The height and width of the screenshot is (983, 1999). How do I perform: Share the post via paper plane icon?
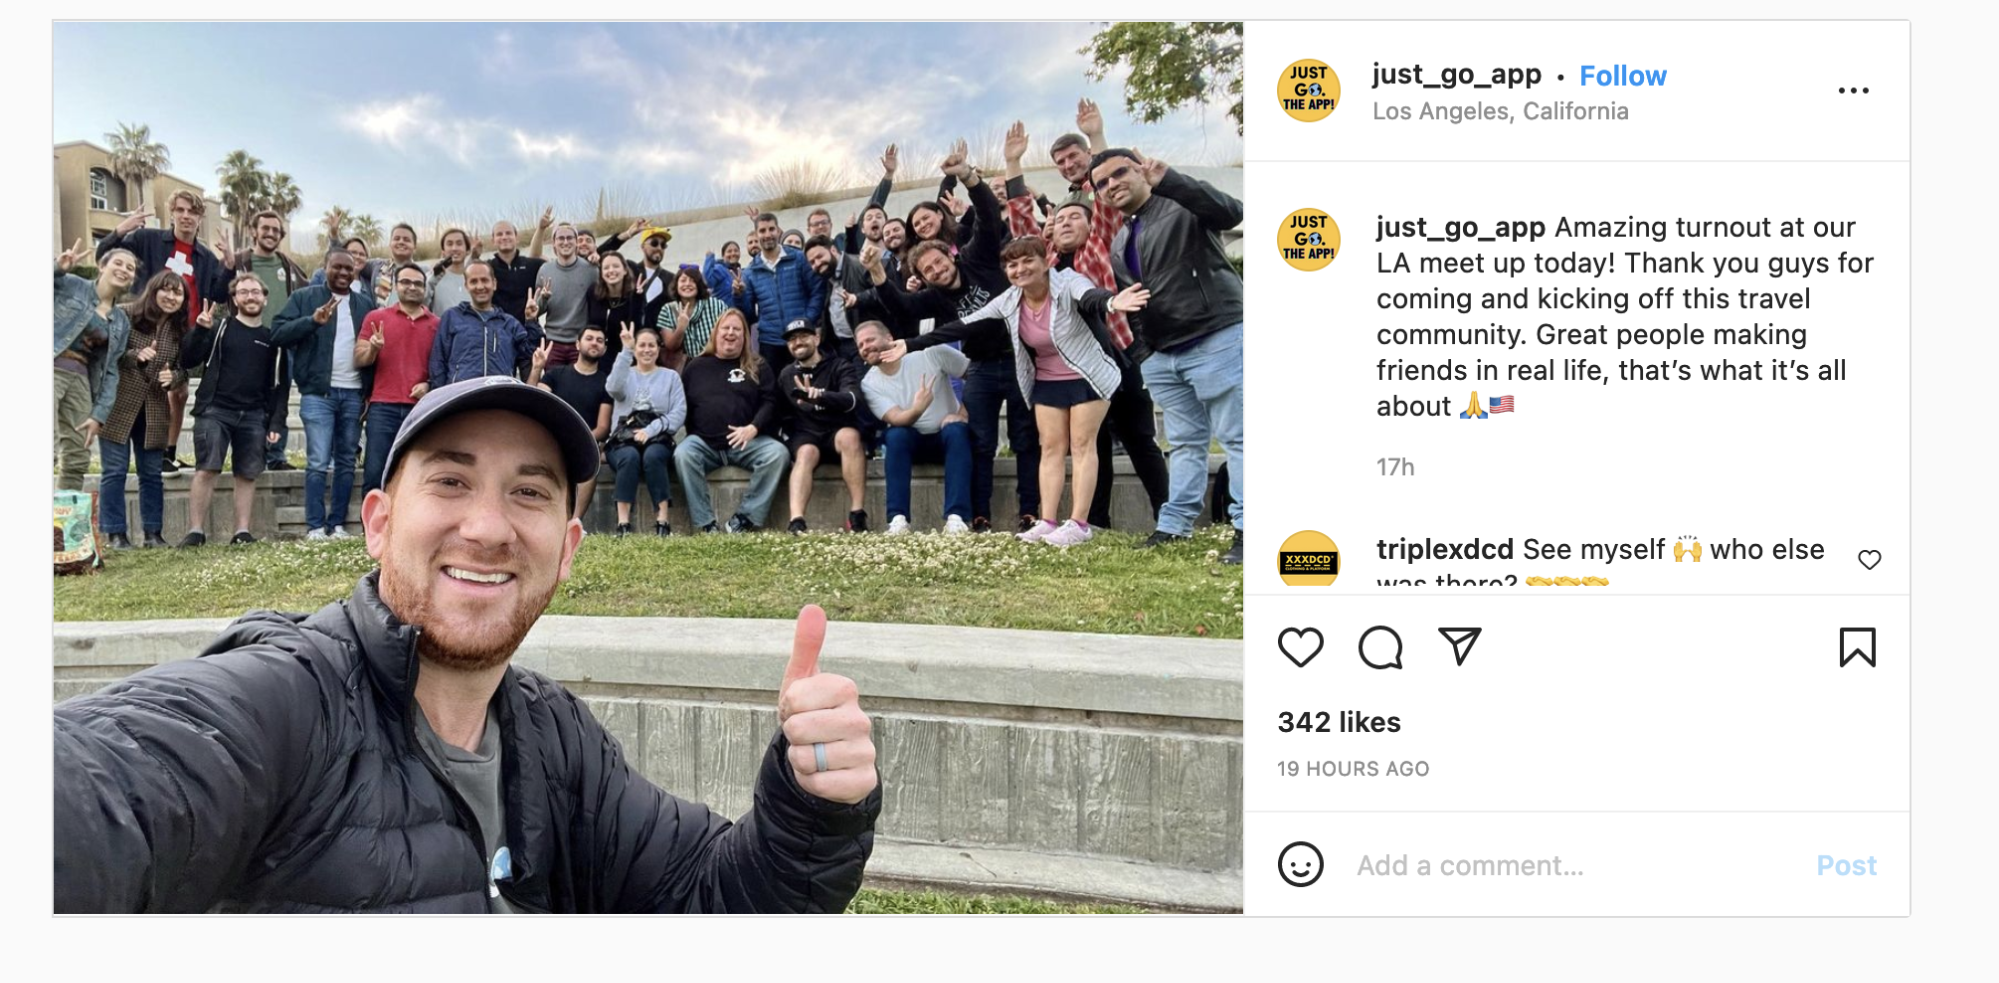click(1459, 646)
